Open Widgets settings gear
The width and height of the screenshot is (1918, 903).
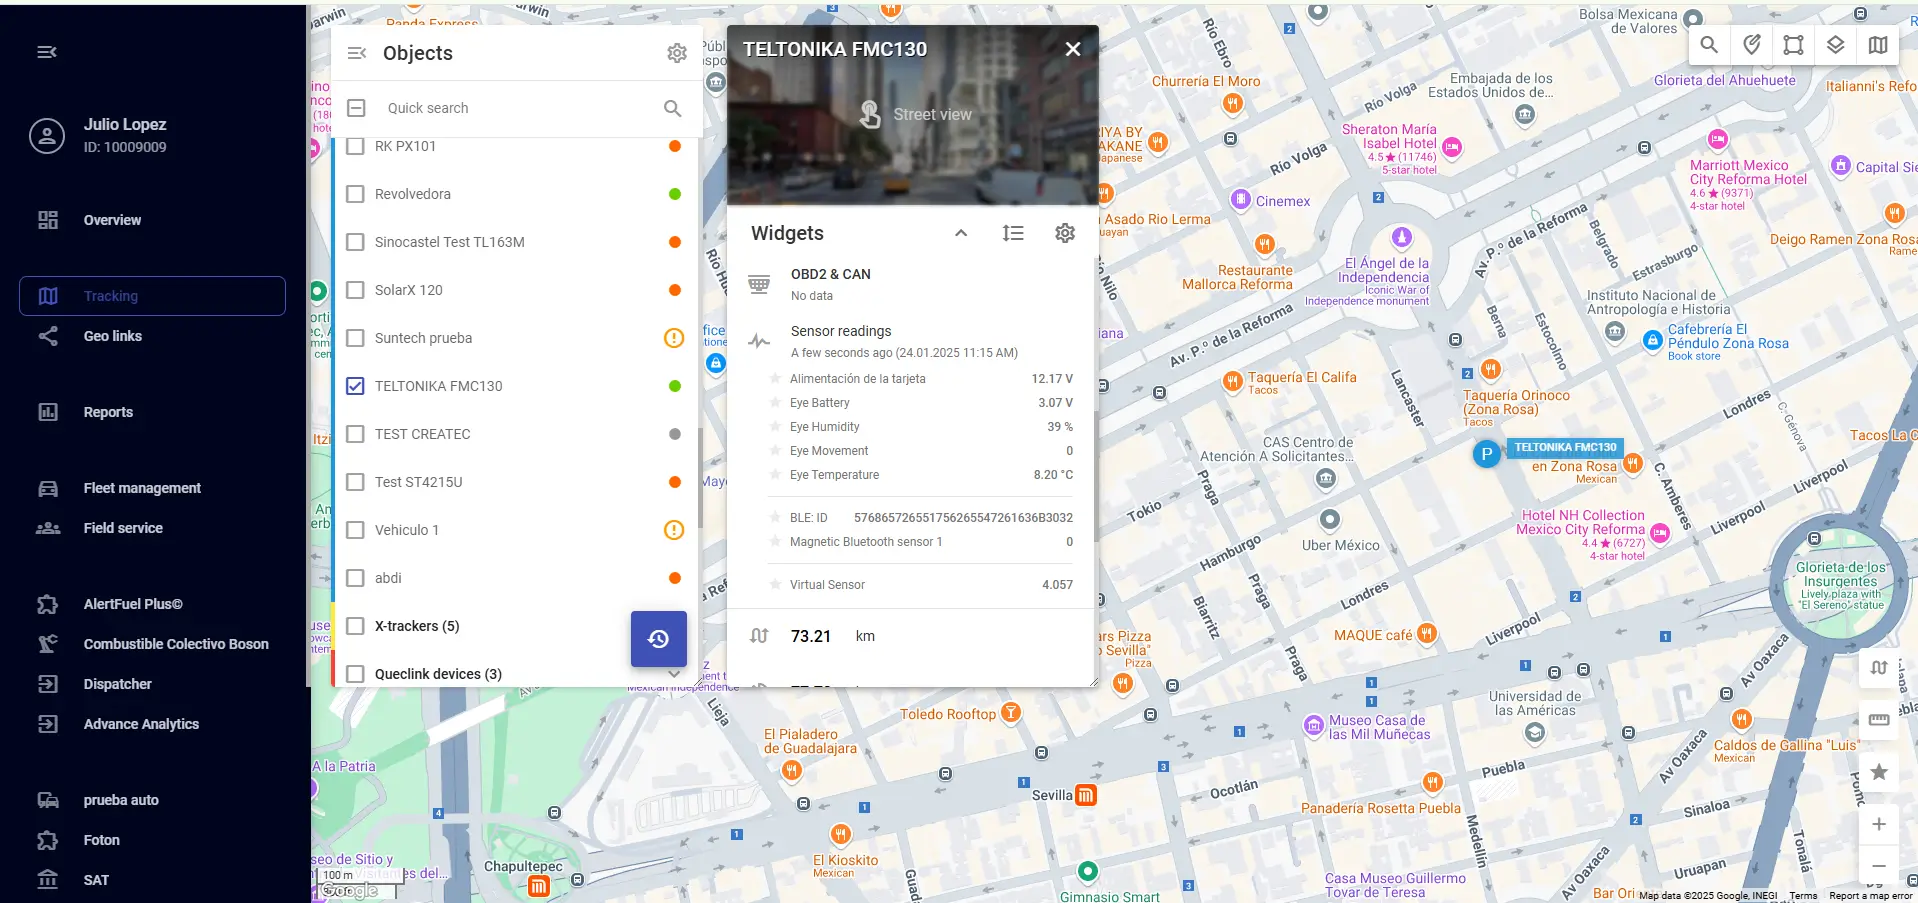click(1065, 233)
